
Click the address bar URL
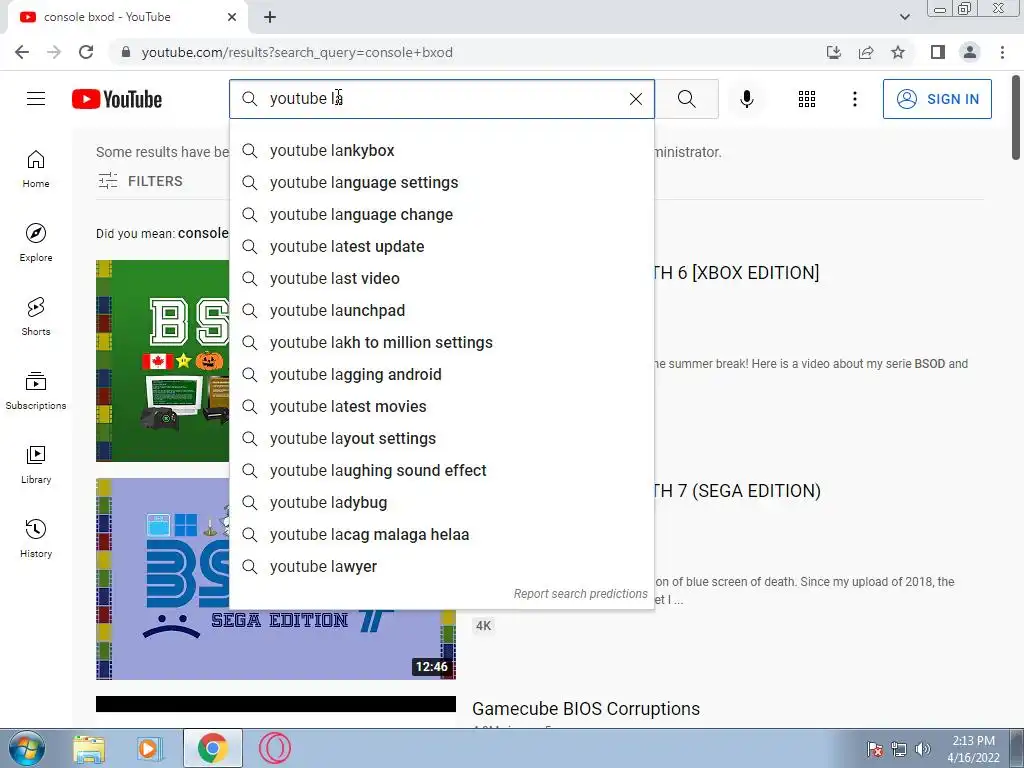click(x=297, y=52)
